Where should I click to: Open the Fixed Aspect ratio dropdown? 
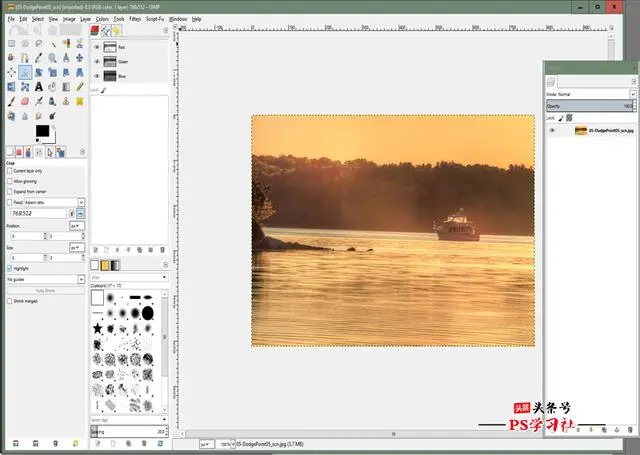pos(54,202)
